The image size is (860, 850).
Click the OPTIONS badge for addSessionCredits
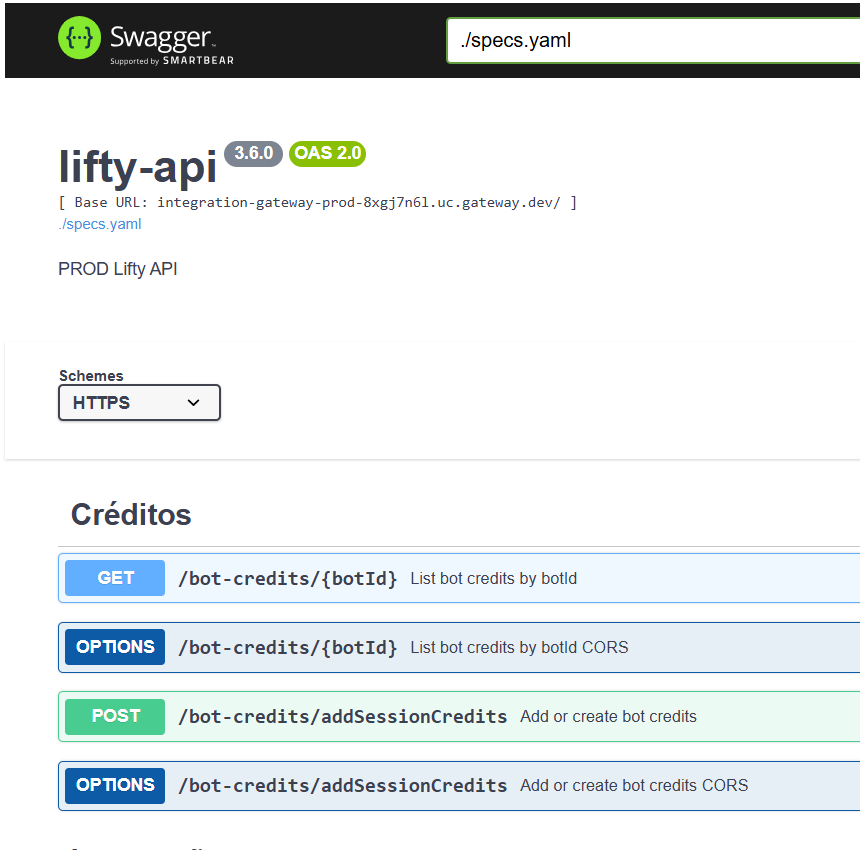115,785
